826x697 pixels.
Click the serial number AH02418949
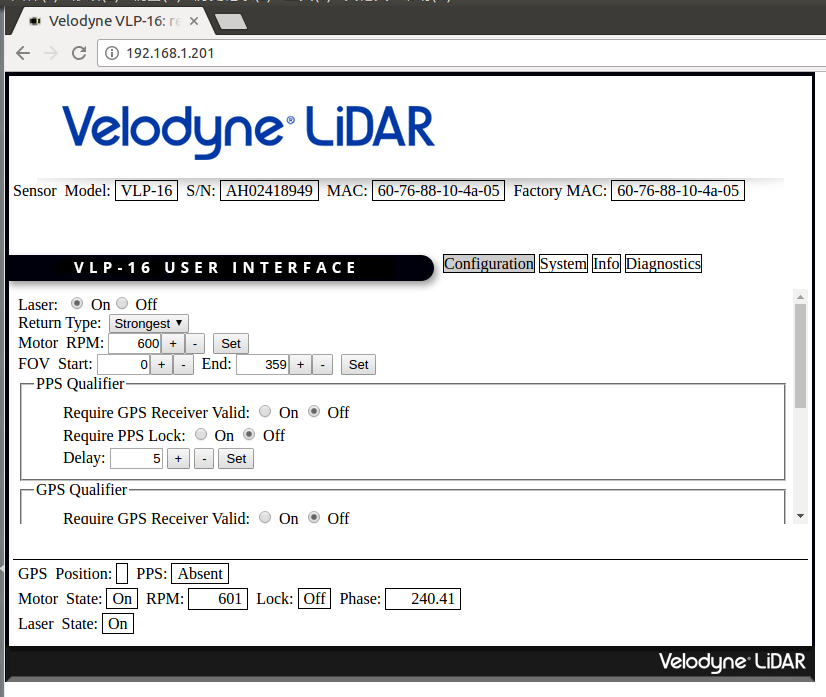(x=269, y=191)
